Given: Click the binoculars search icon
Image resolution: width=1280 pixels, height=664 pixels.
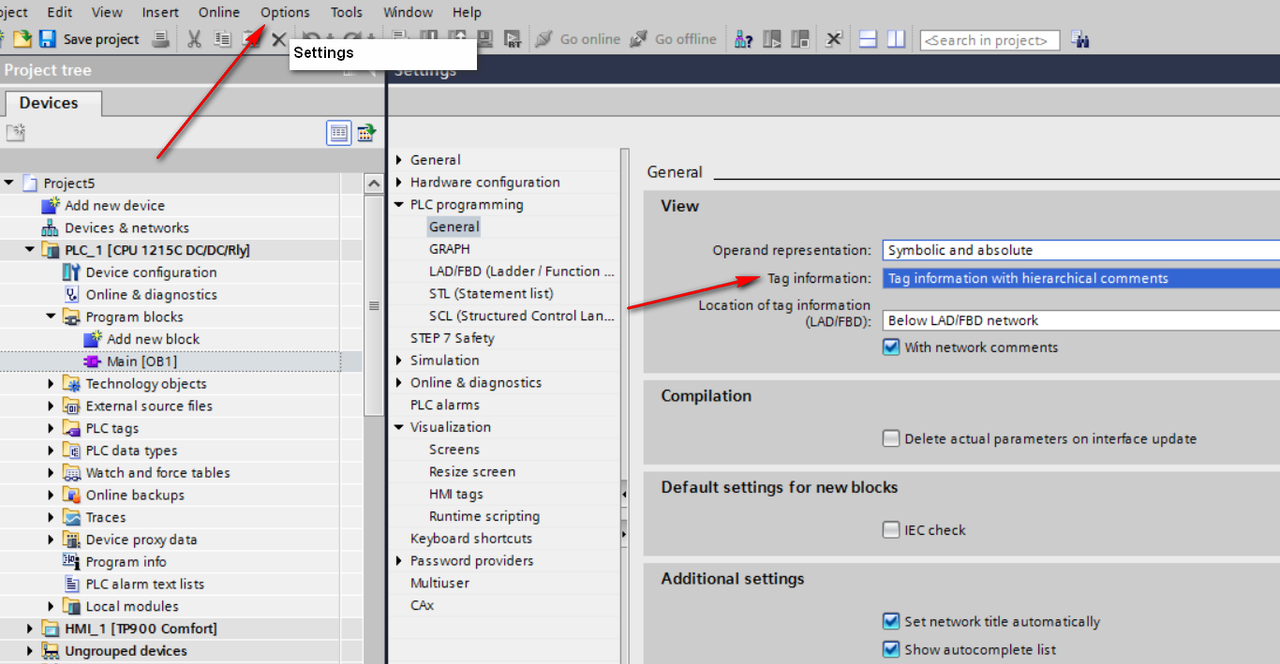Looking at the screenshot, I should click(x=1080, y=39).
